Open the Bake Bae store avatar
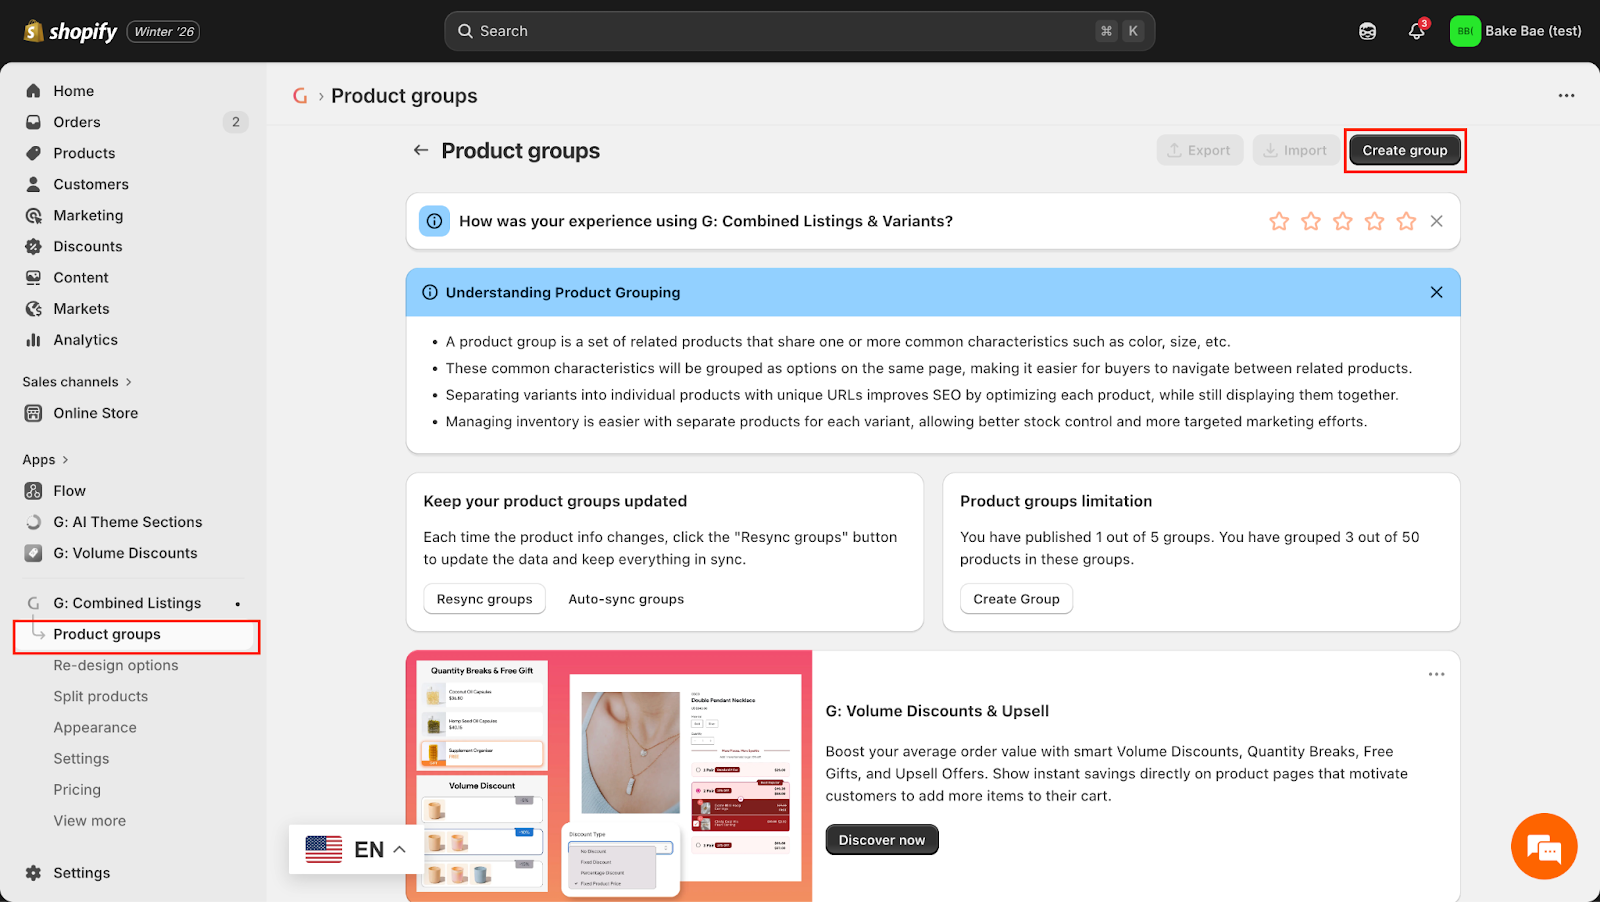This screenshot has height=902, width=1600. 1465,31
